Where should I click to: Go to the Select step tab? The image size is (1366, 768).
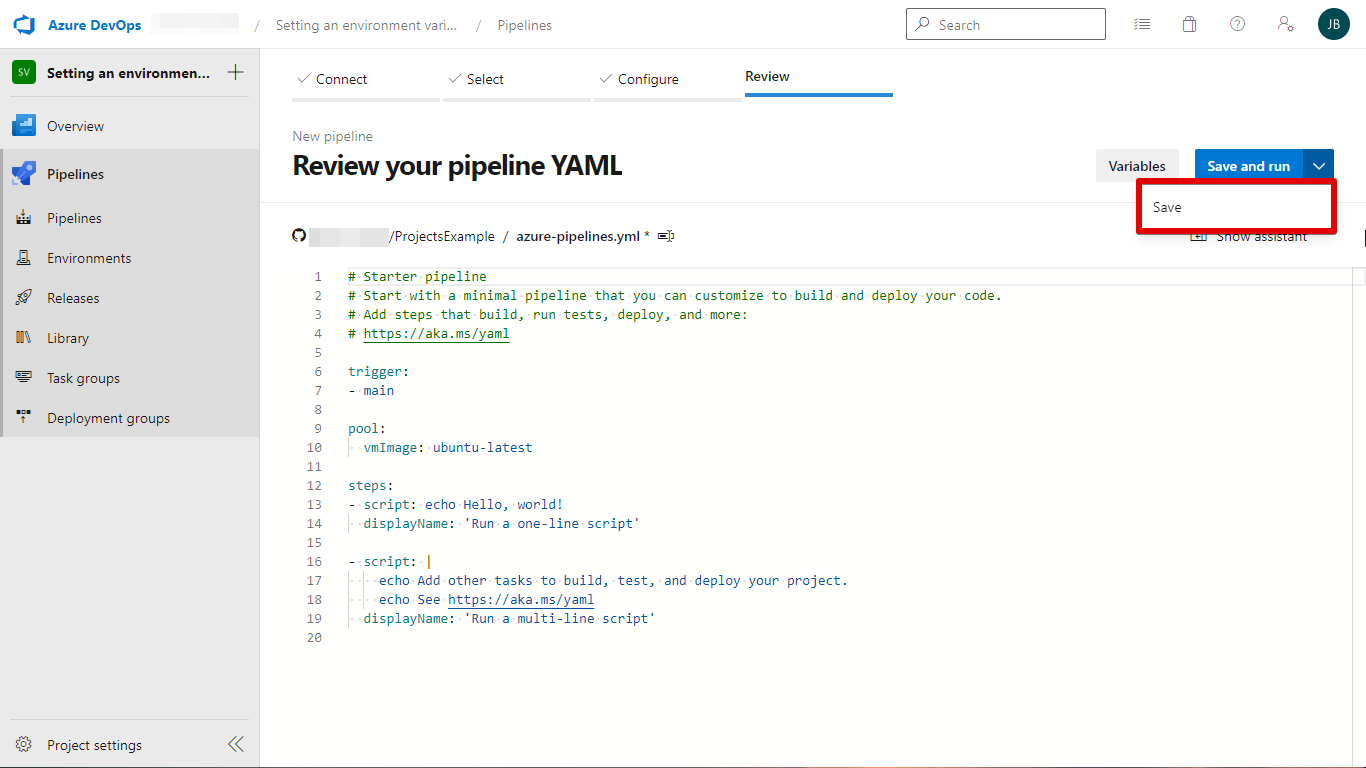tap(484, 79)
